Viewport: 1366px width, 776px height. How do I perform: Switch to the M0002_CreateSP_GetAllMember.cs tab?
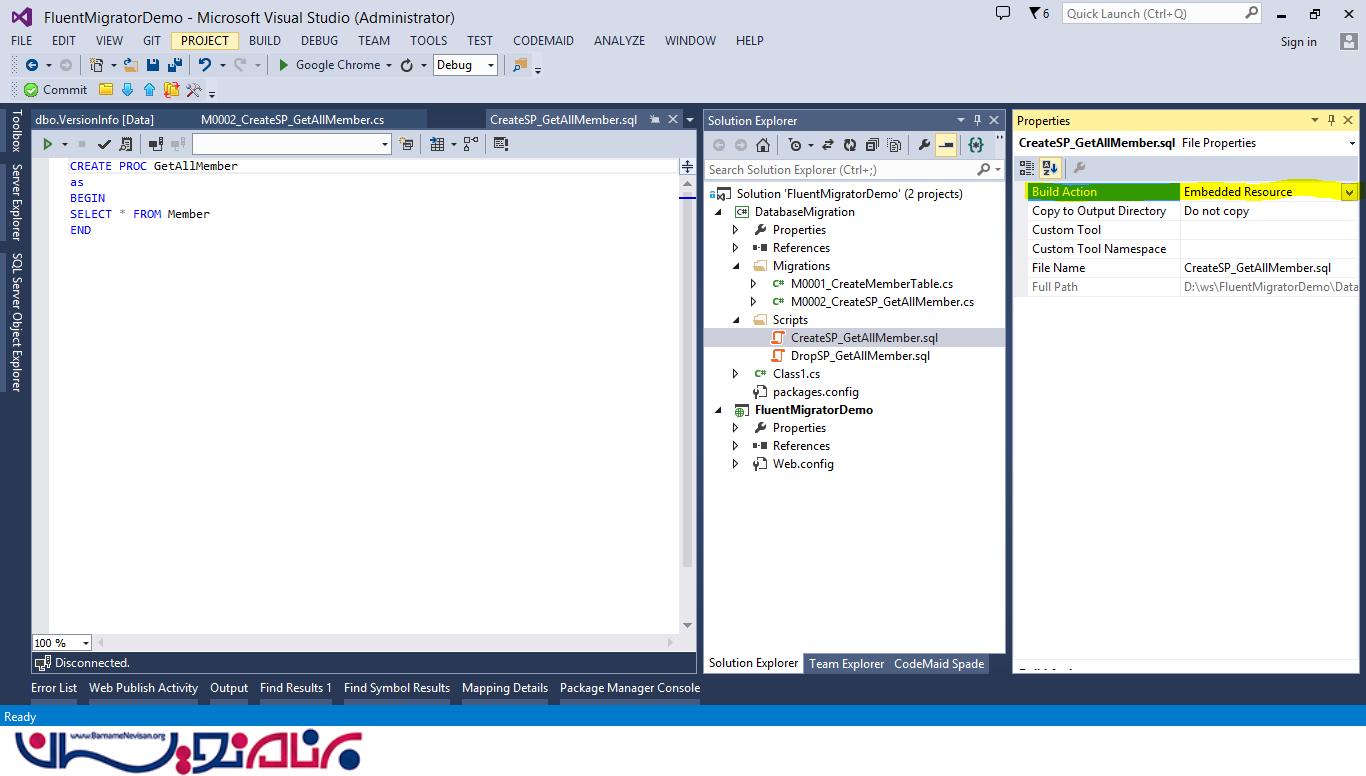[x=292, y=120]
